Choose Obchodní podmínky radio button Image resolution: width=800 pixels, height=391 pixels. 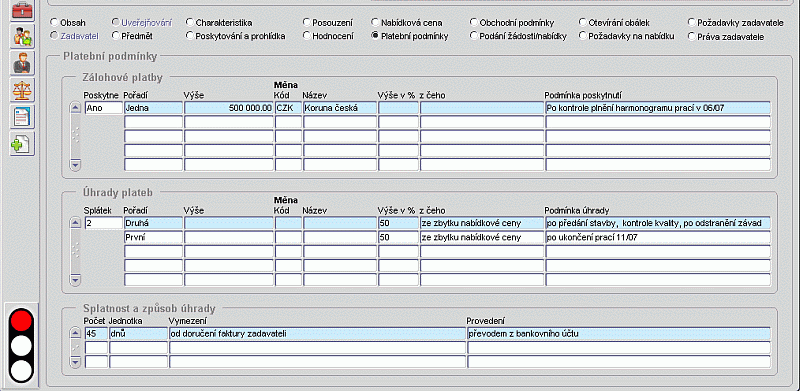473,23
